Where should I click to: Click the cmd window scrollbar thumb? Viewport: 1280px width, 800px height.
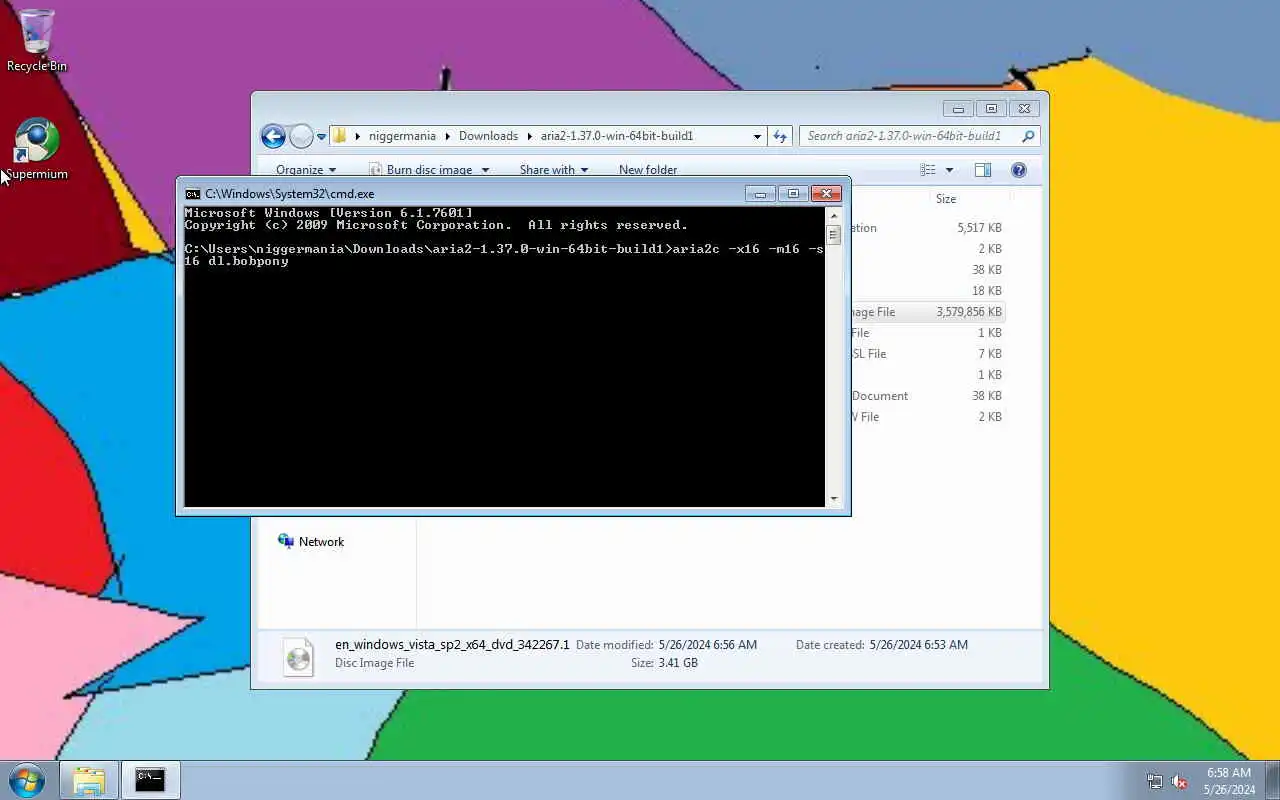(x=833, y=235)
